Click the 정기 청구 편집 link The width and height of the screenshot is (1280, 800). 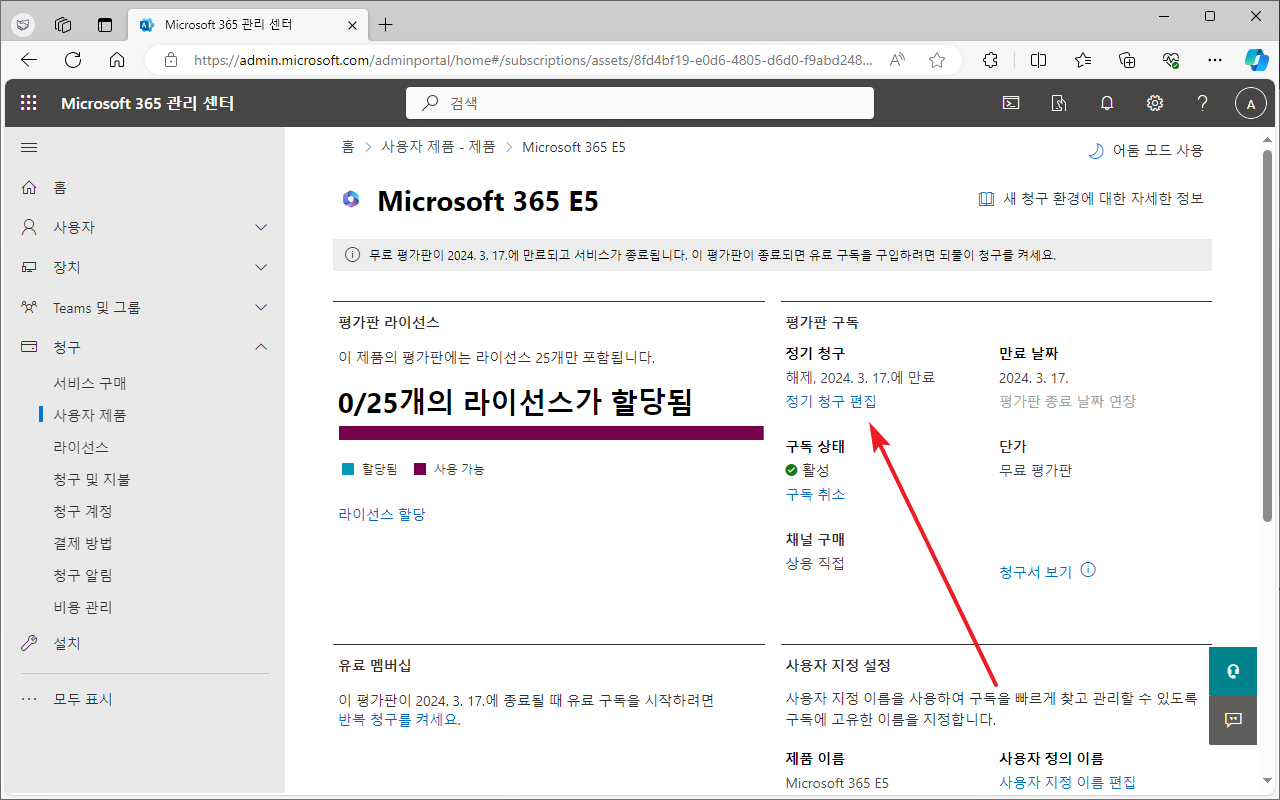(831, 401)
